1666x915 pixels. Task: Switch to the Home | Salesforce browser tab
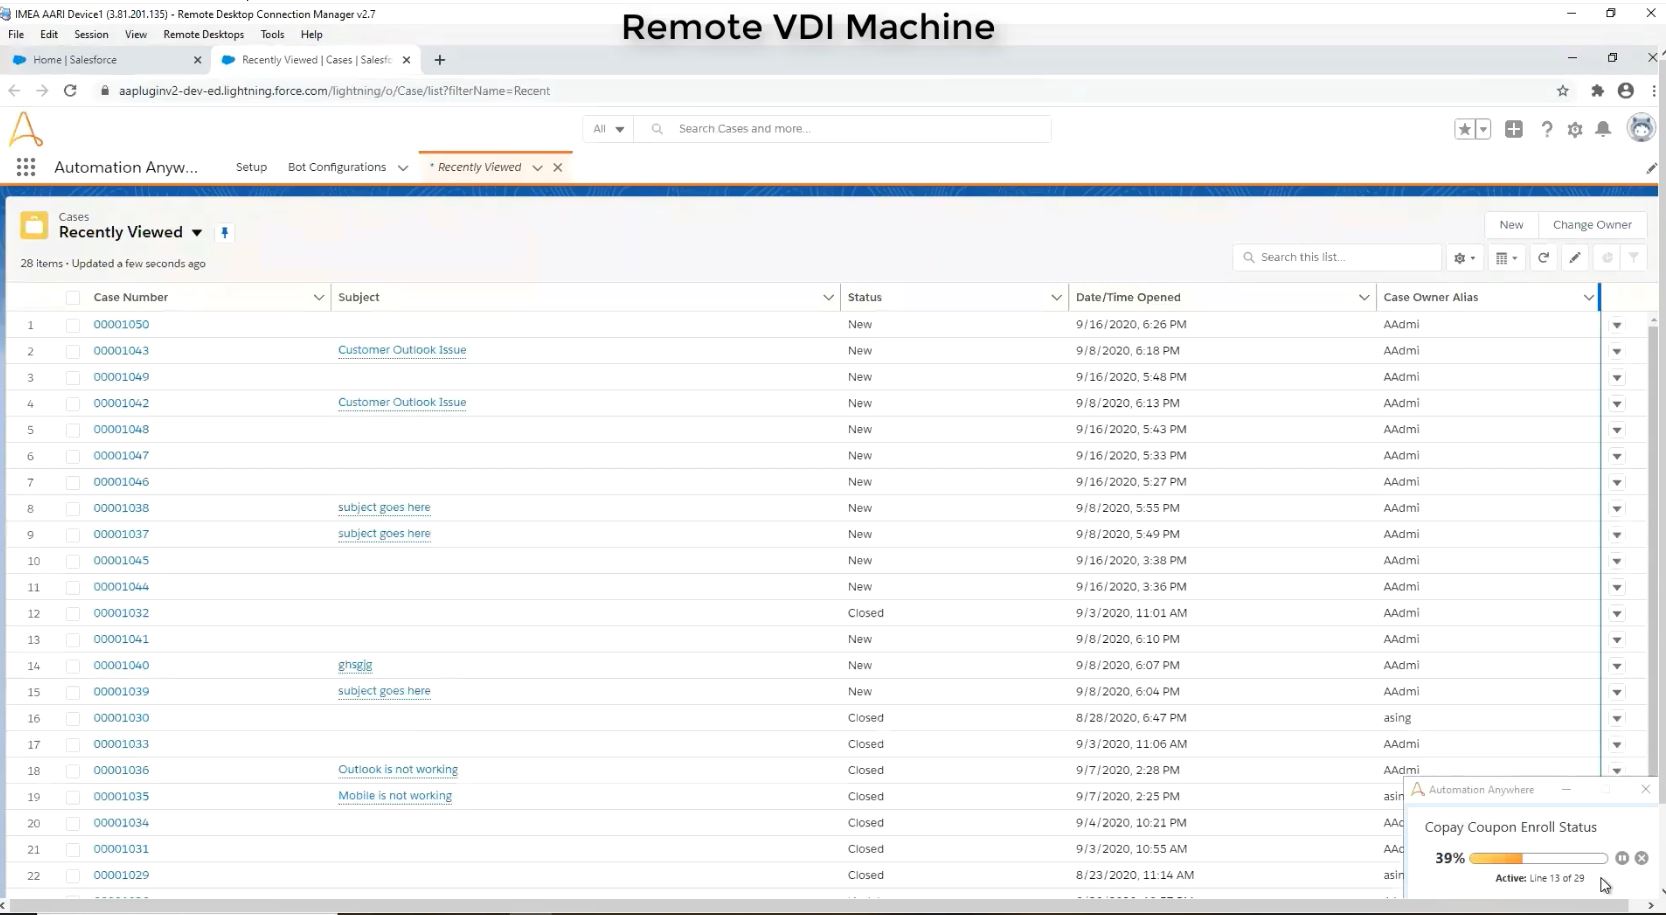click(106, 60)
